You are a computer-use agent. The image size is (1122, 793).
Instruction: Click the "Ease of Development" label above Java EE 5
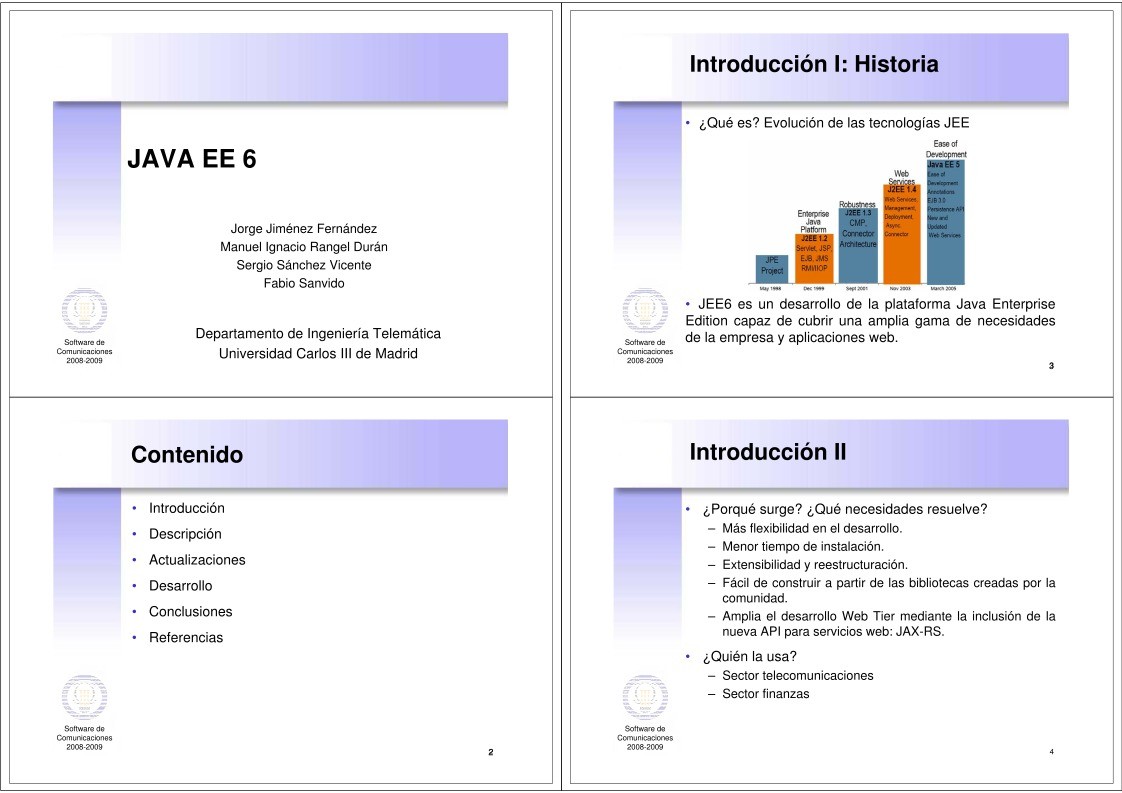(946, 149)
